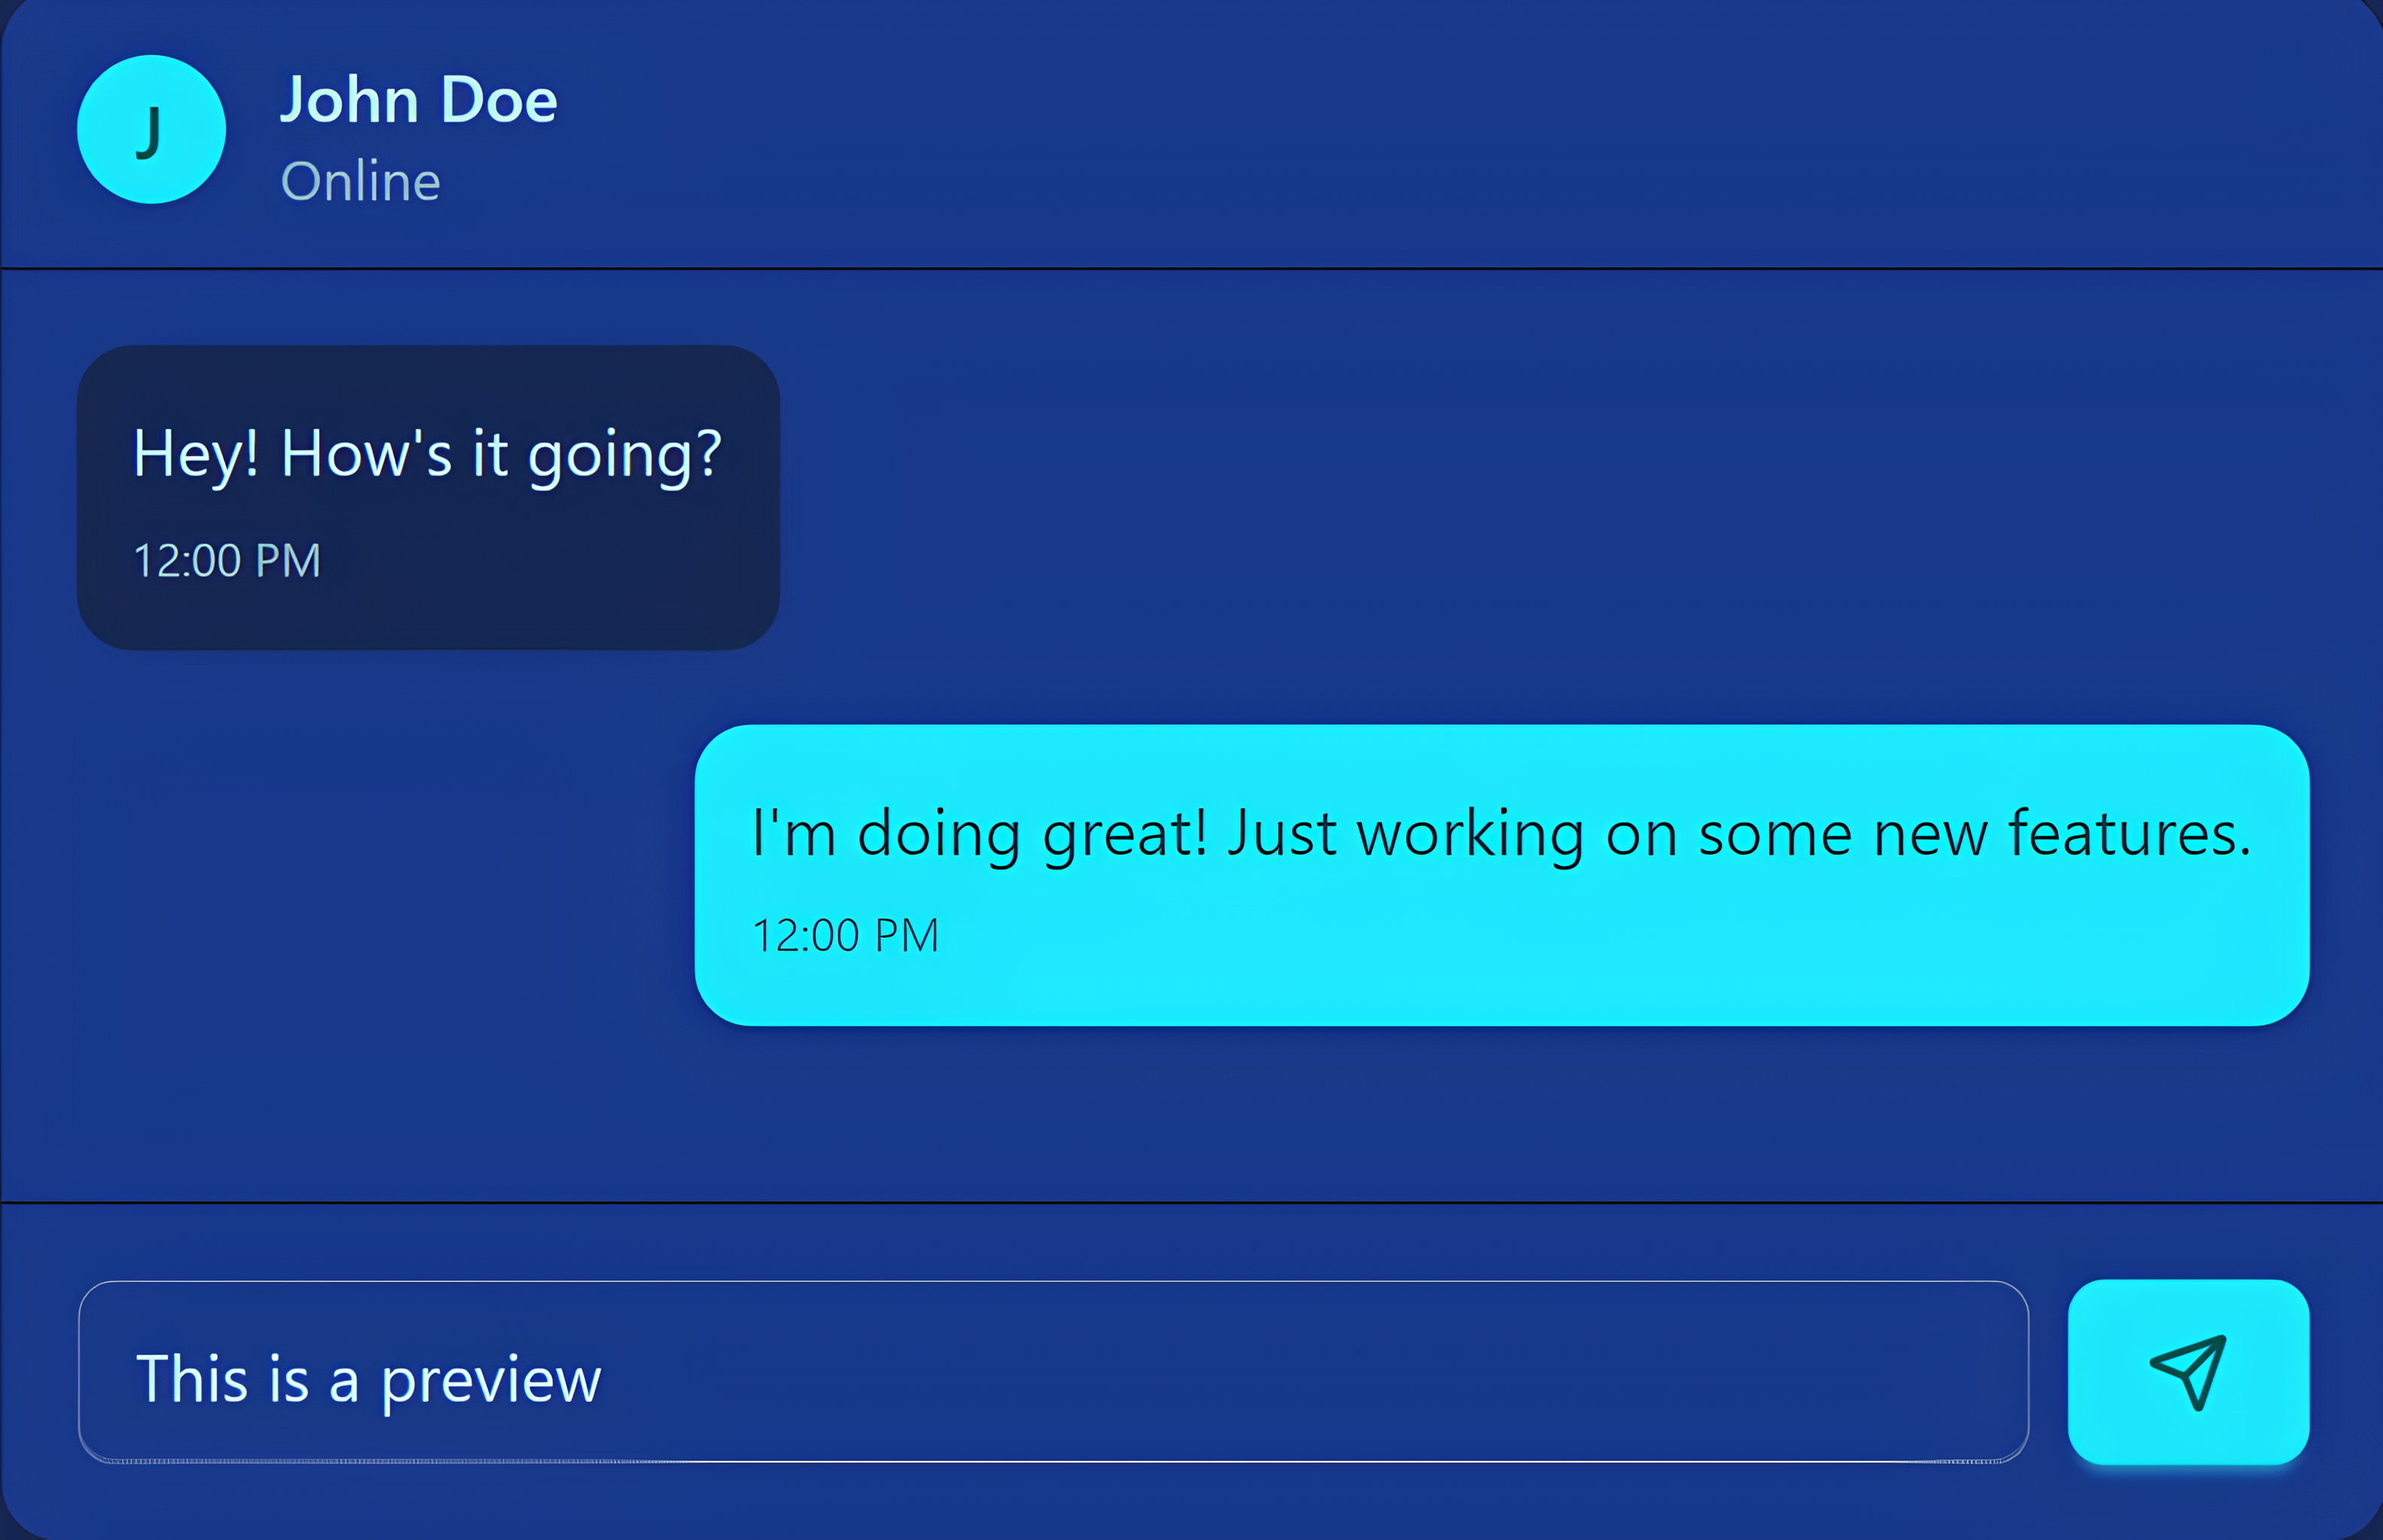The width and height of the screenshot is (2383, 1540).
Task: Click the word "working" in the cyan bubble
Action: tap(1470, 835)
